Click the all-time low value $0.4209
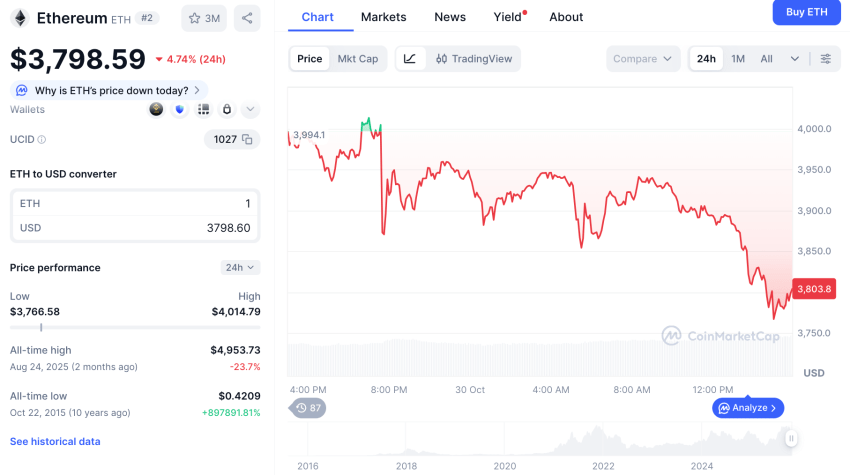 (x=239, y=396)
